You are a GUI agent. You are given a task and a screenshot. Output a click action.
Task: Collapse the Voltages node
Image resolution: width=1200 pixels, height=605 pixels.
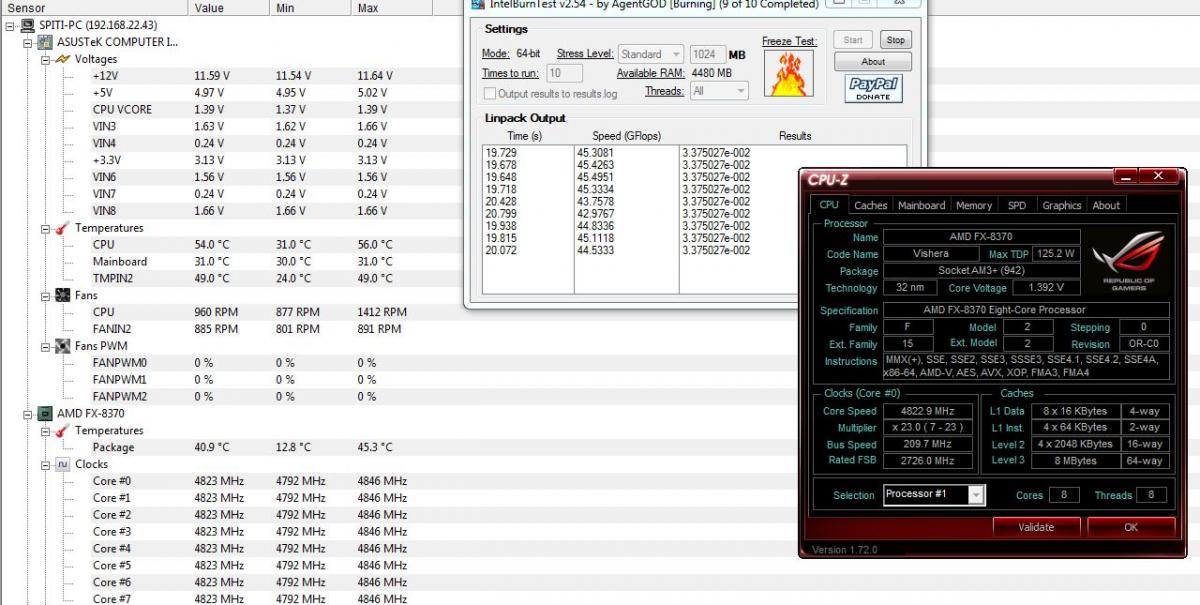click(45, 59)
